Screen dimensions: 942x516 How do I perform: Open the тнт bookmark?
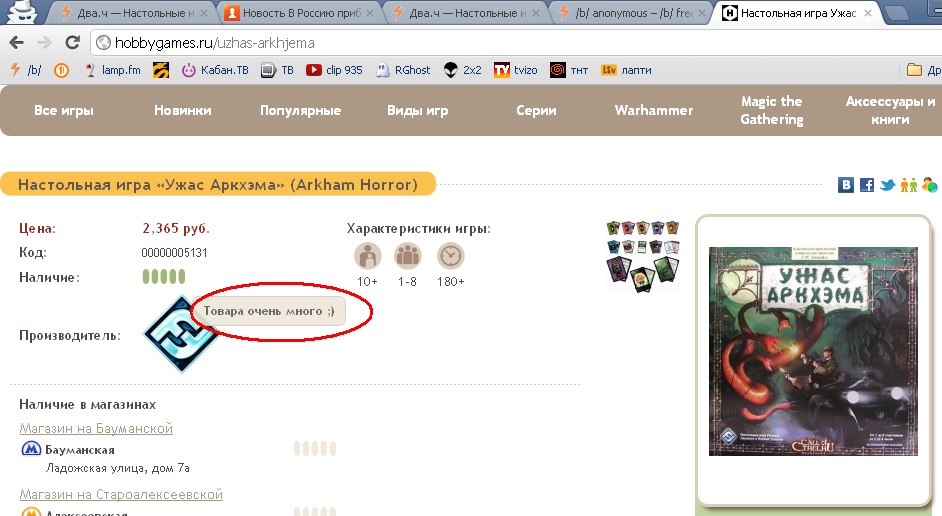point(569,70)
